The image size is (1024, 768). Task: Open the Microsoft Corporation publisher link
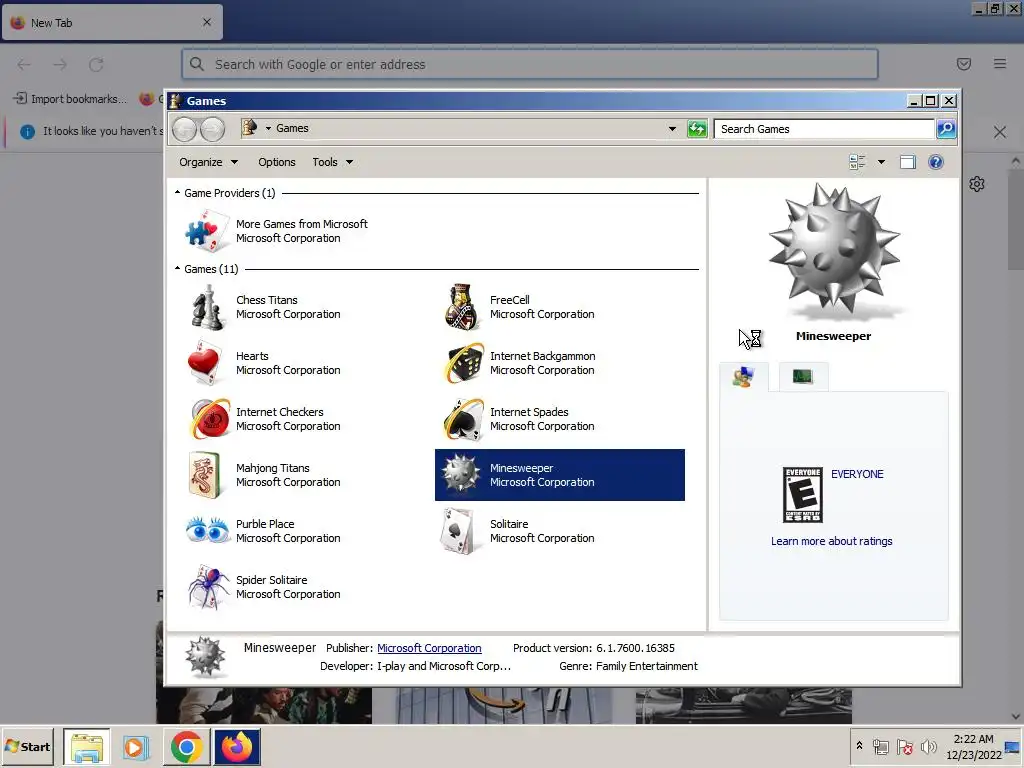[429, 648]
